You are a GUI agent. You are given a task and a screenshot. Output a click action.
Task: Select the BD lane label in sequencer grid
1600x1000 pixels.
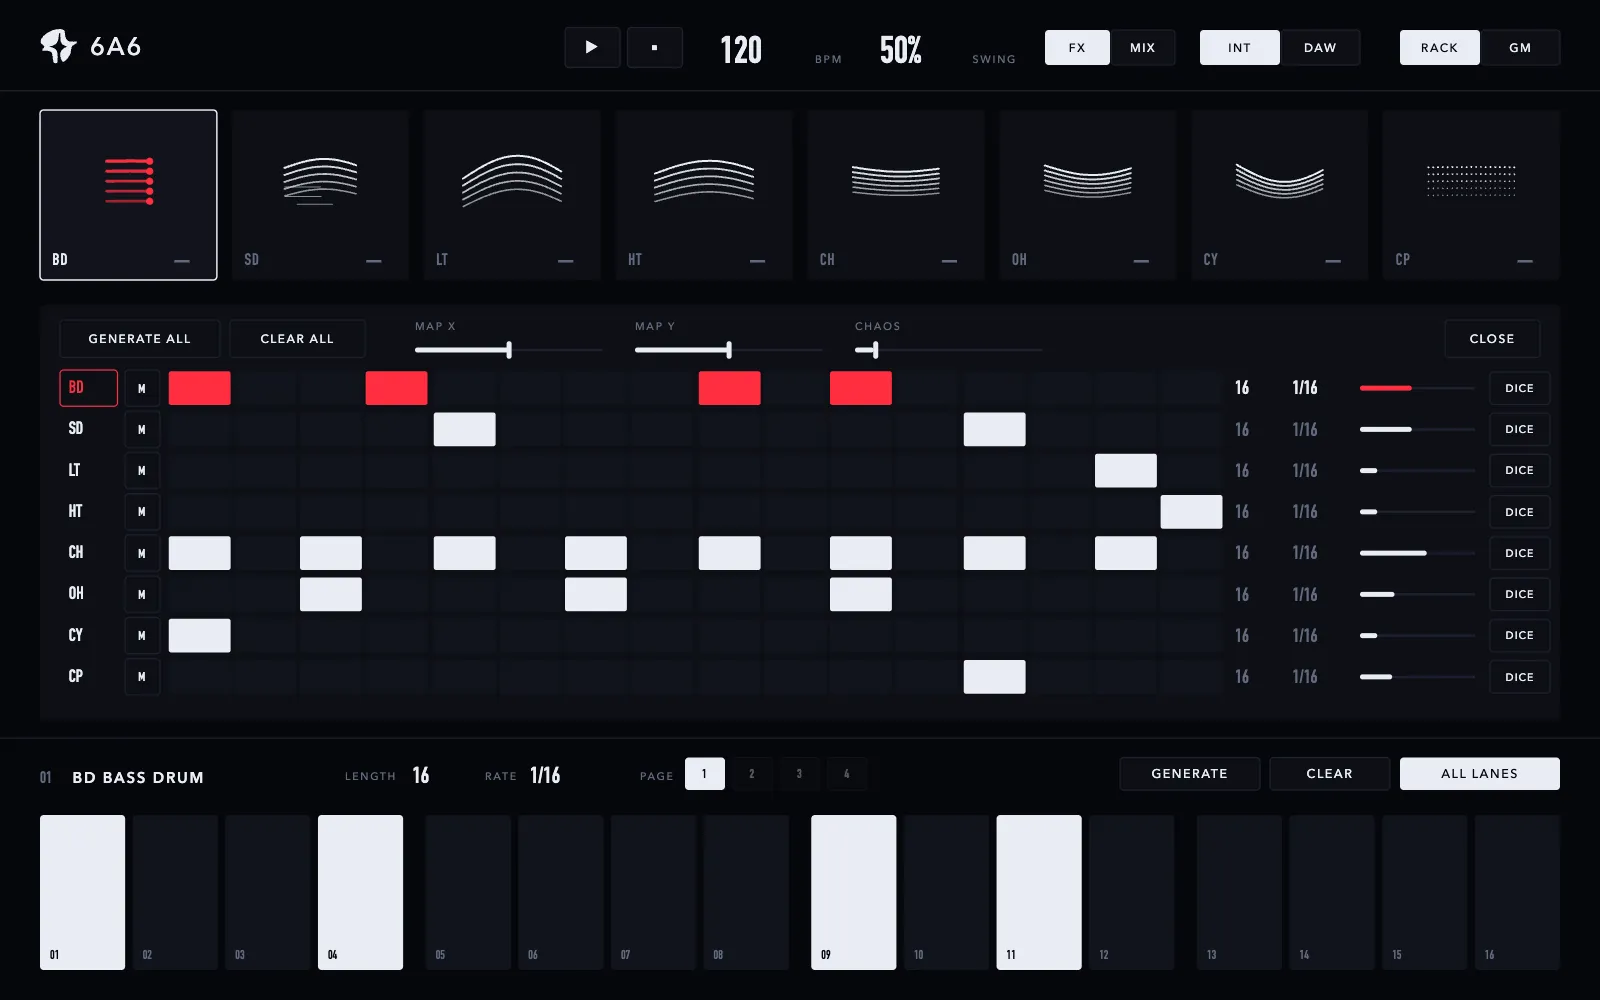tap(88, 388)
